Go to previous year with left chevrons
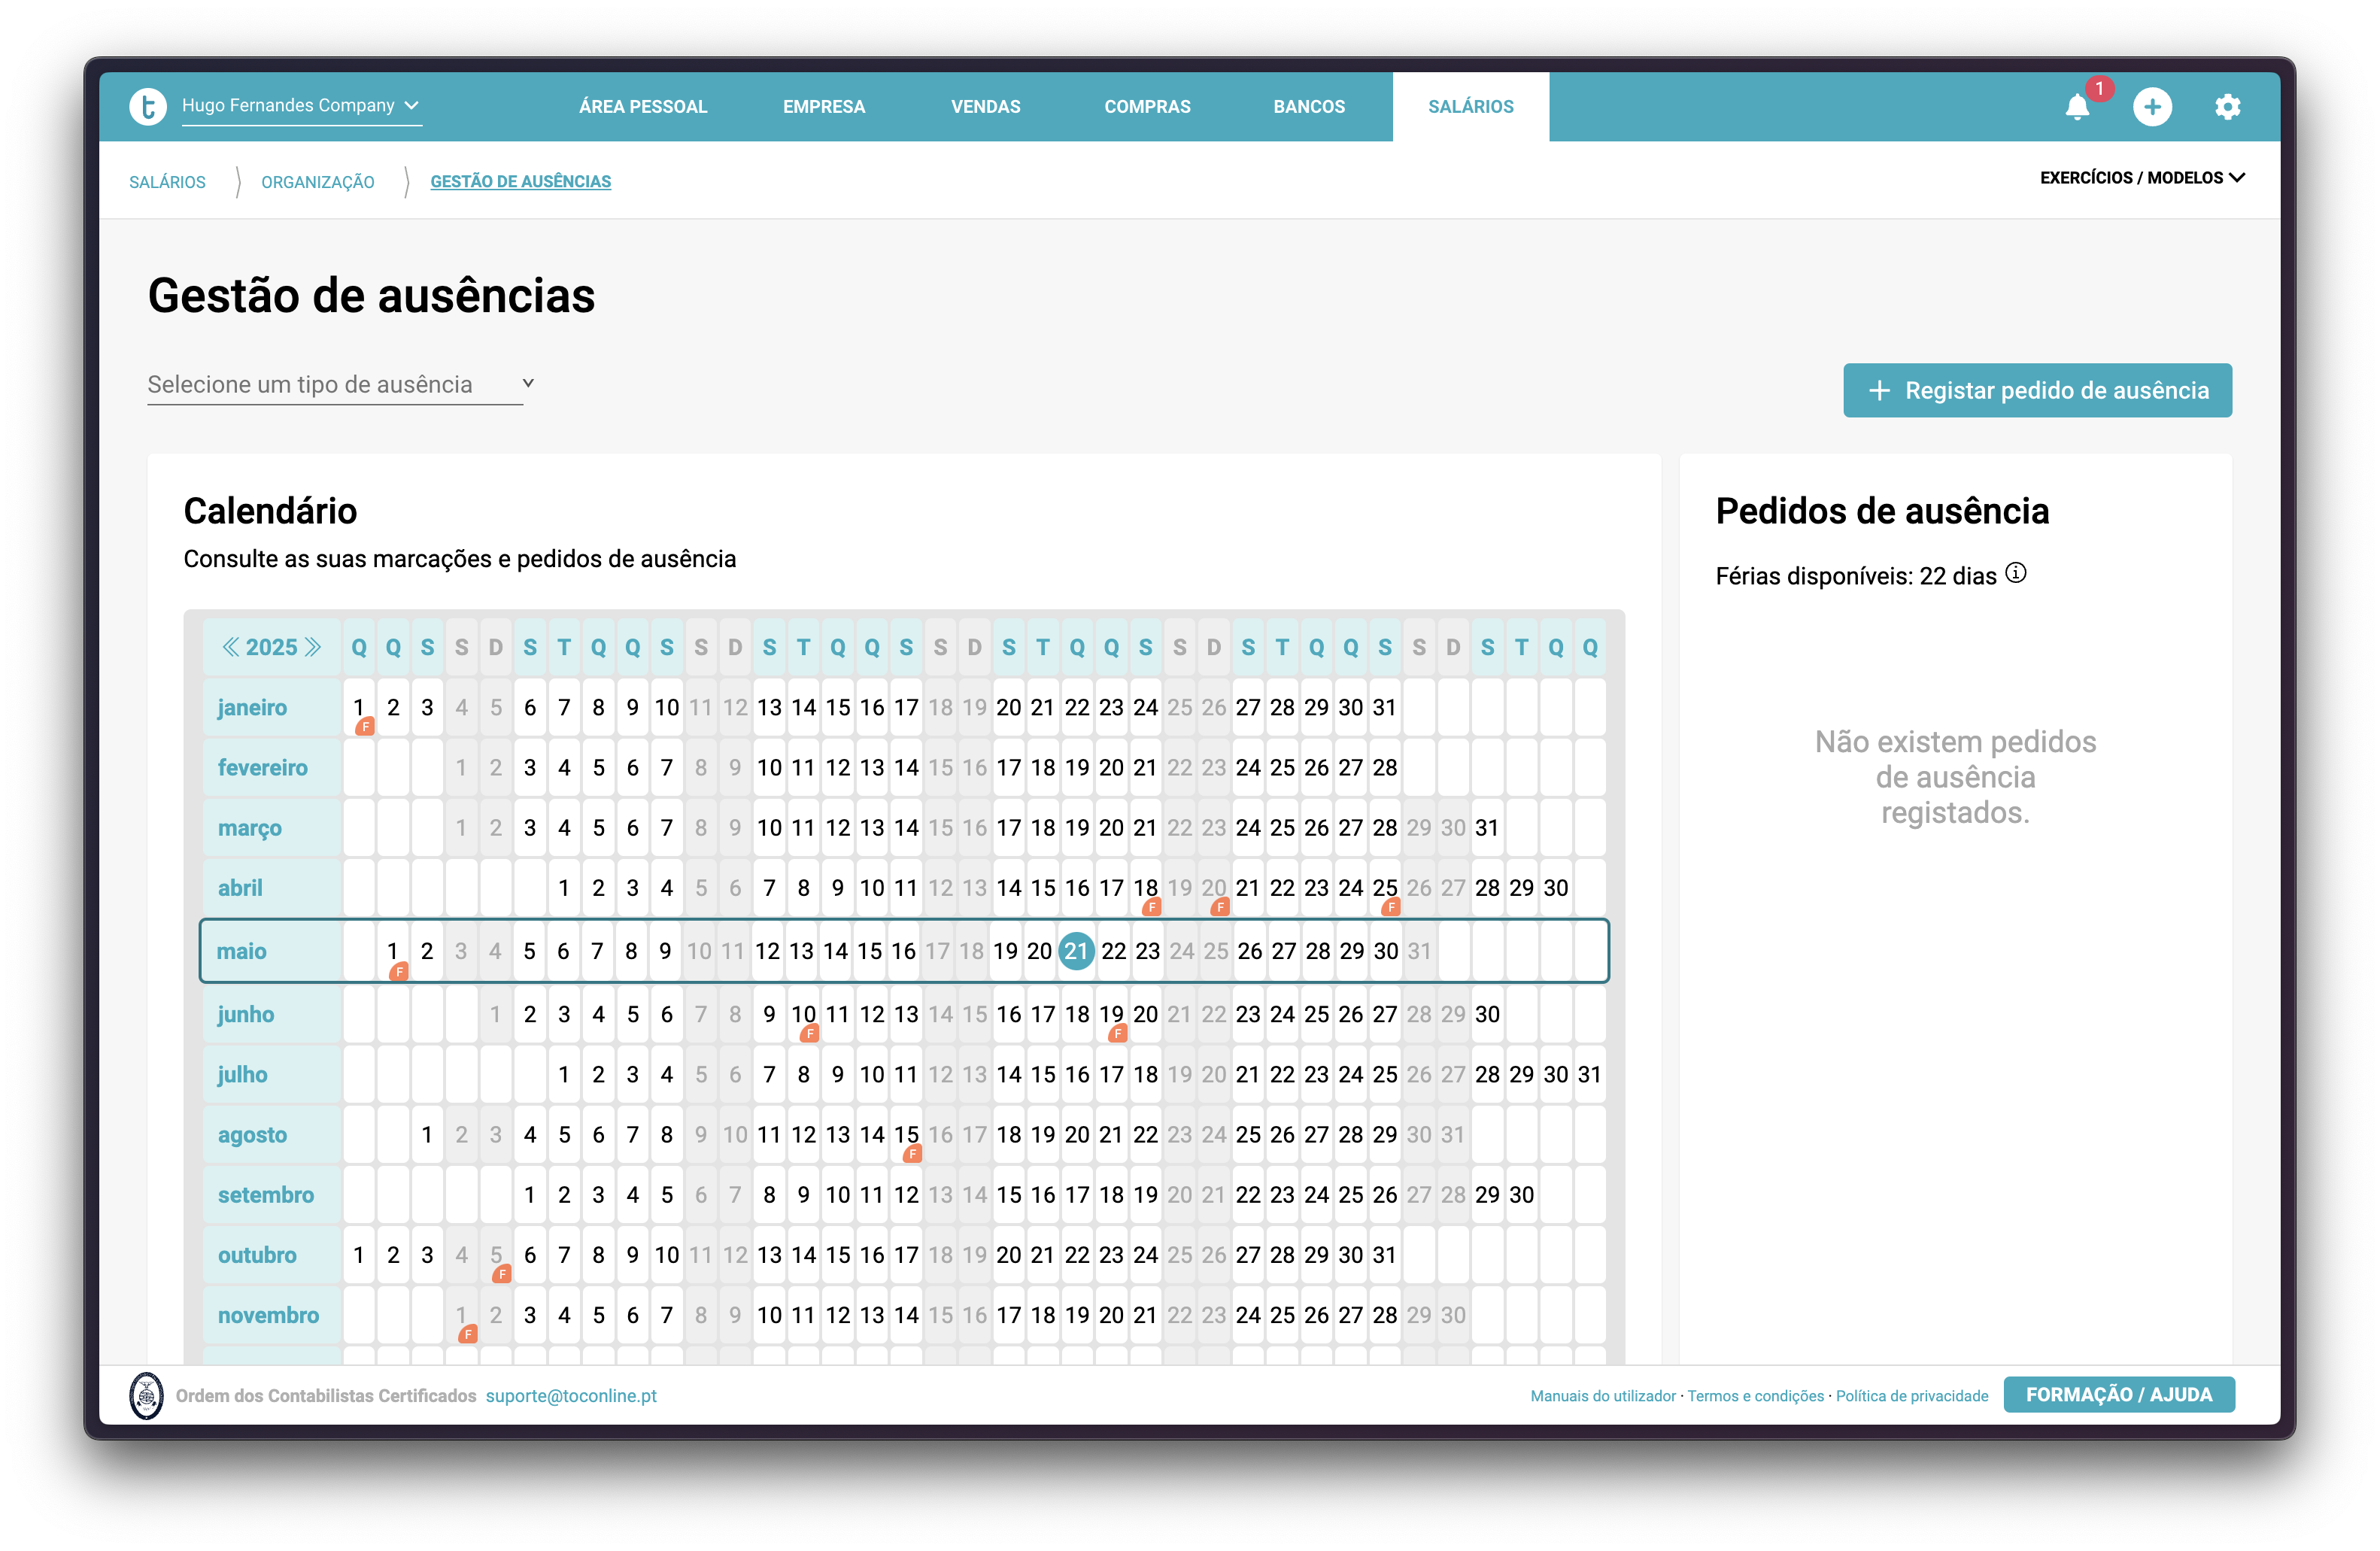The image size is (2380, 1551). (231, 647)
